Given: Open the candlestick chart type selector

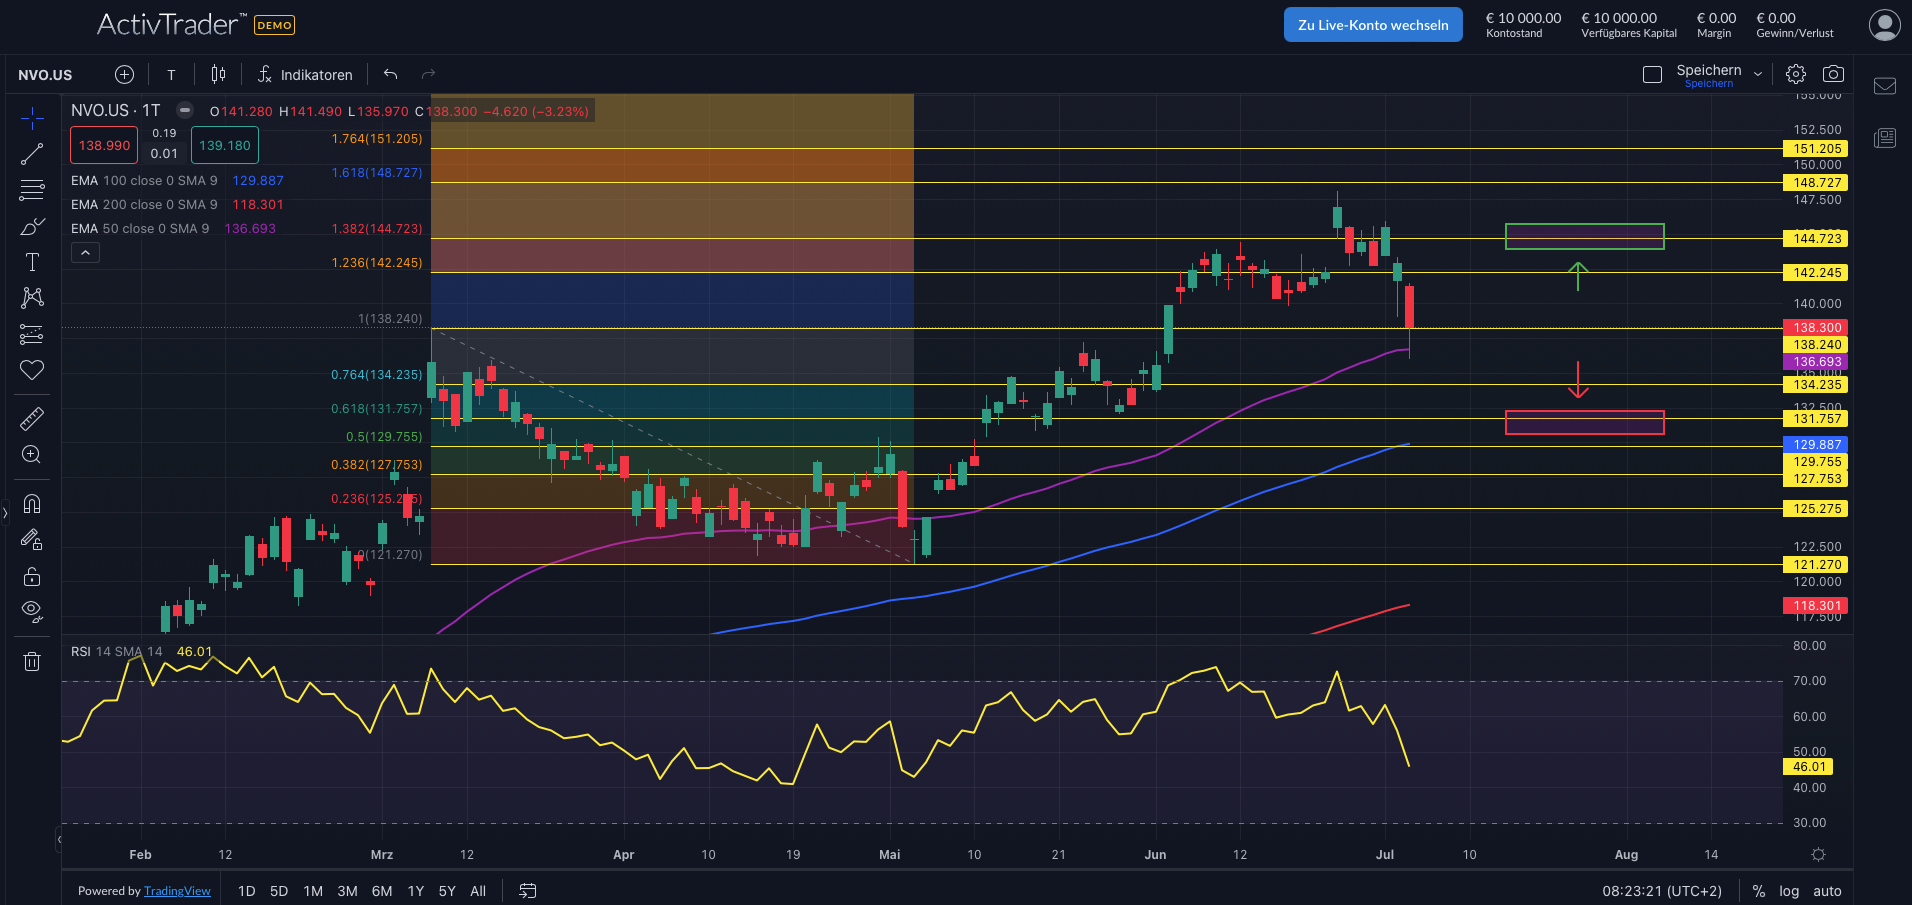Looking at the screenshot, I should (x=218, y=74).
